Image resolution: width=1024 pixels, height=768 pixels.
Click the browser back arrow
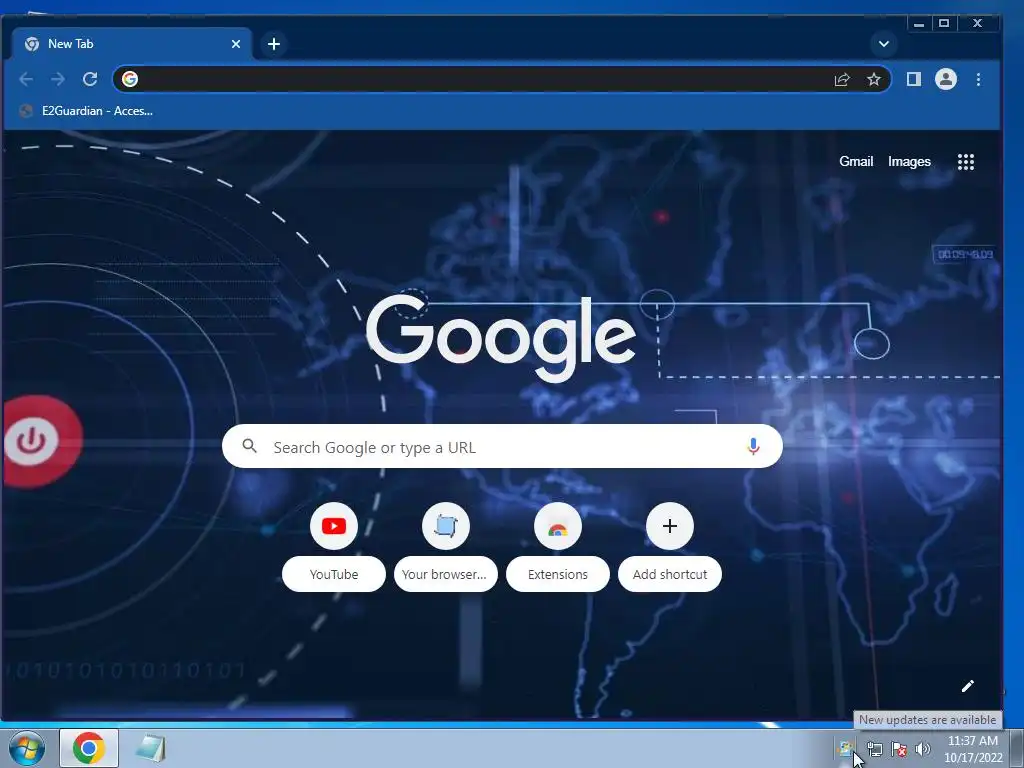[x=26, y=80]
